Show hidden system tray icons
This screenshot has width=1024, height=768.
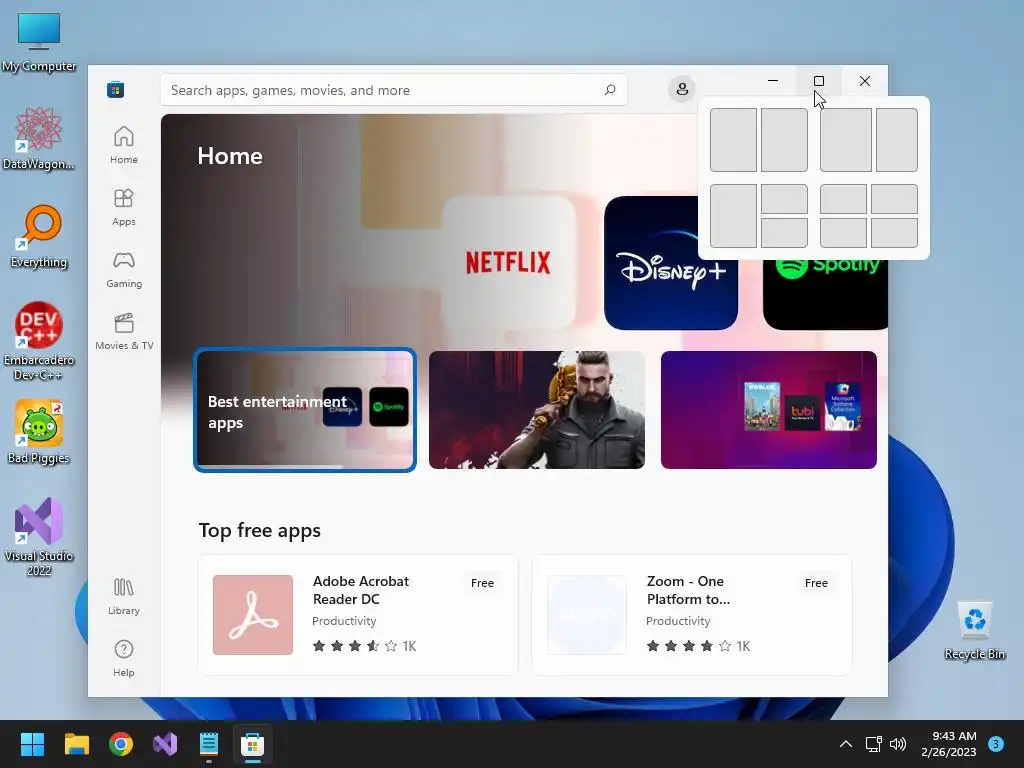(846, 744)
